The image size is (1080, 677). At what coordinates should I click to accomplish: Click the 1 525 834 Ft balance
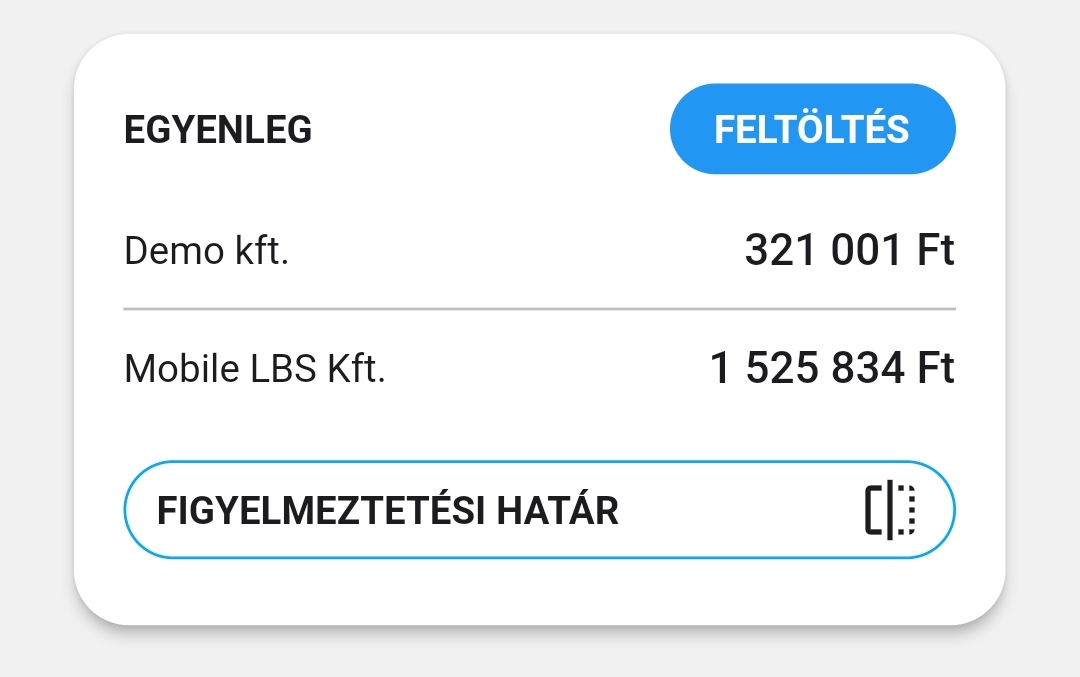832,369
